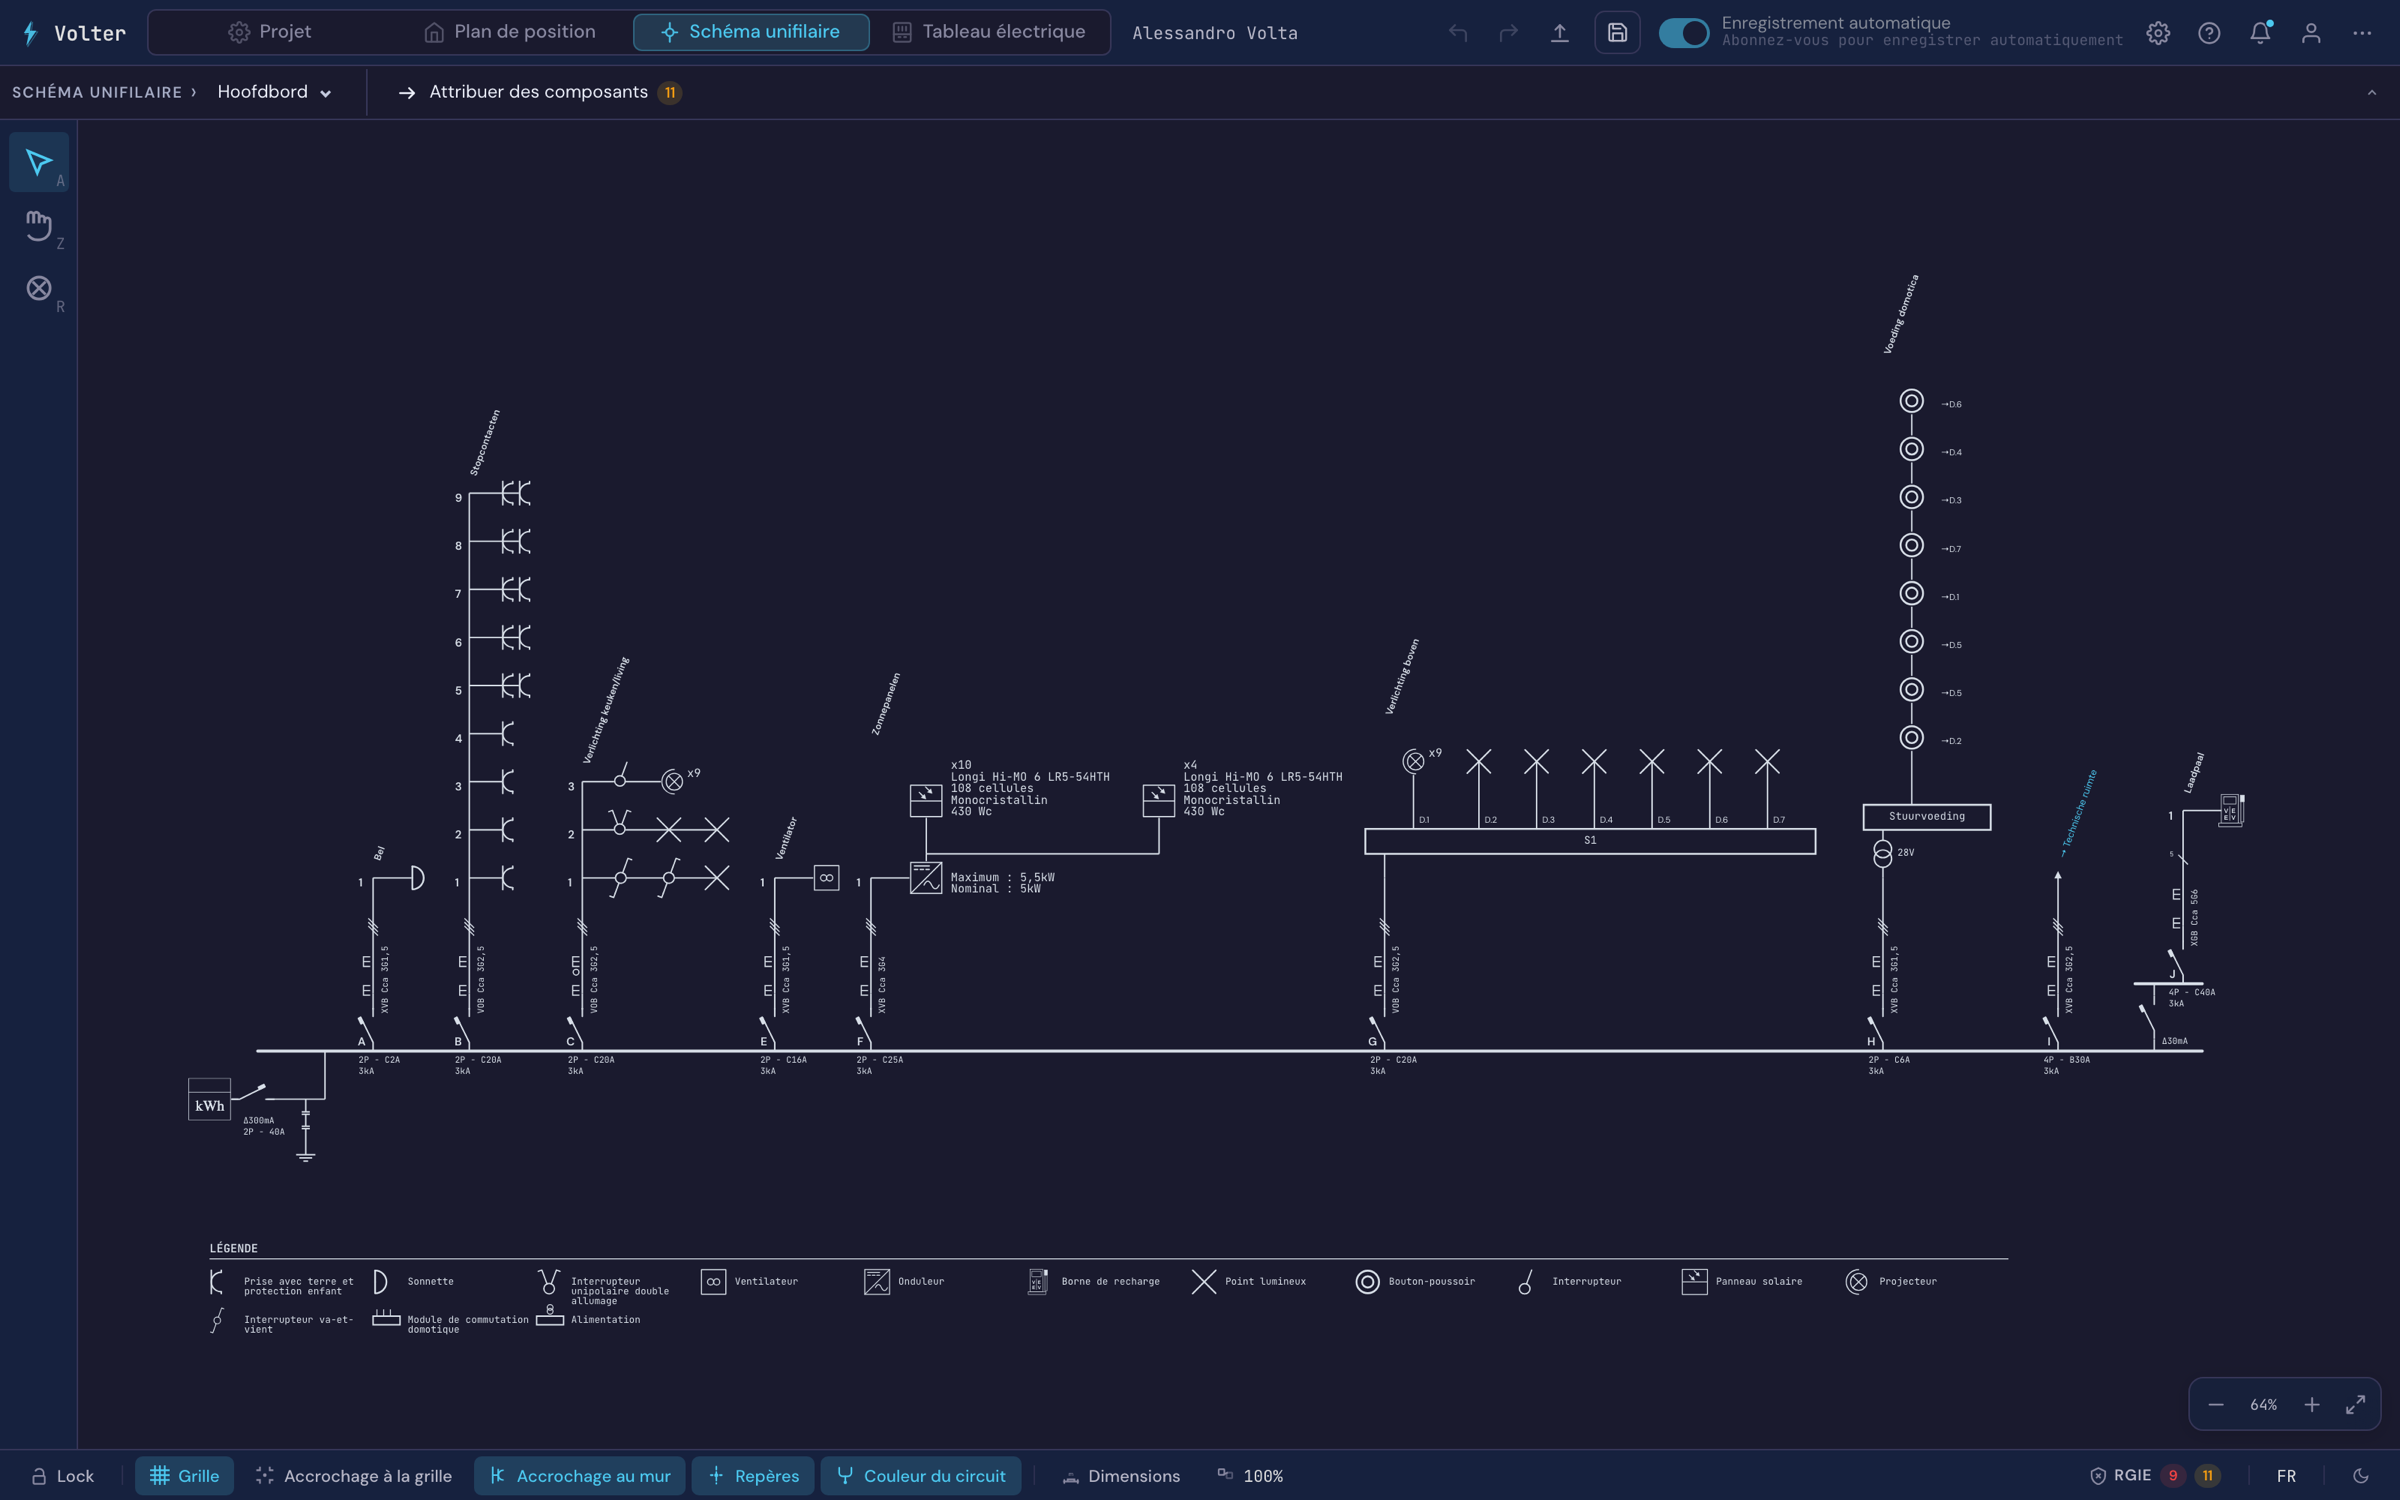
Task: Click Attribuer des composants button
Action: coord(540,92)
